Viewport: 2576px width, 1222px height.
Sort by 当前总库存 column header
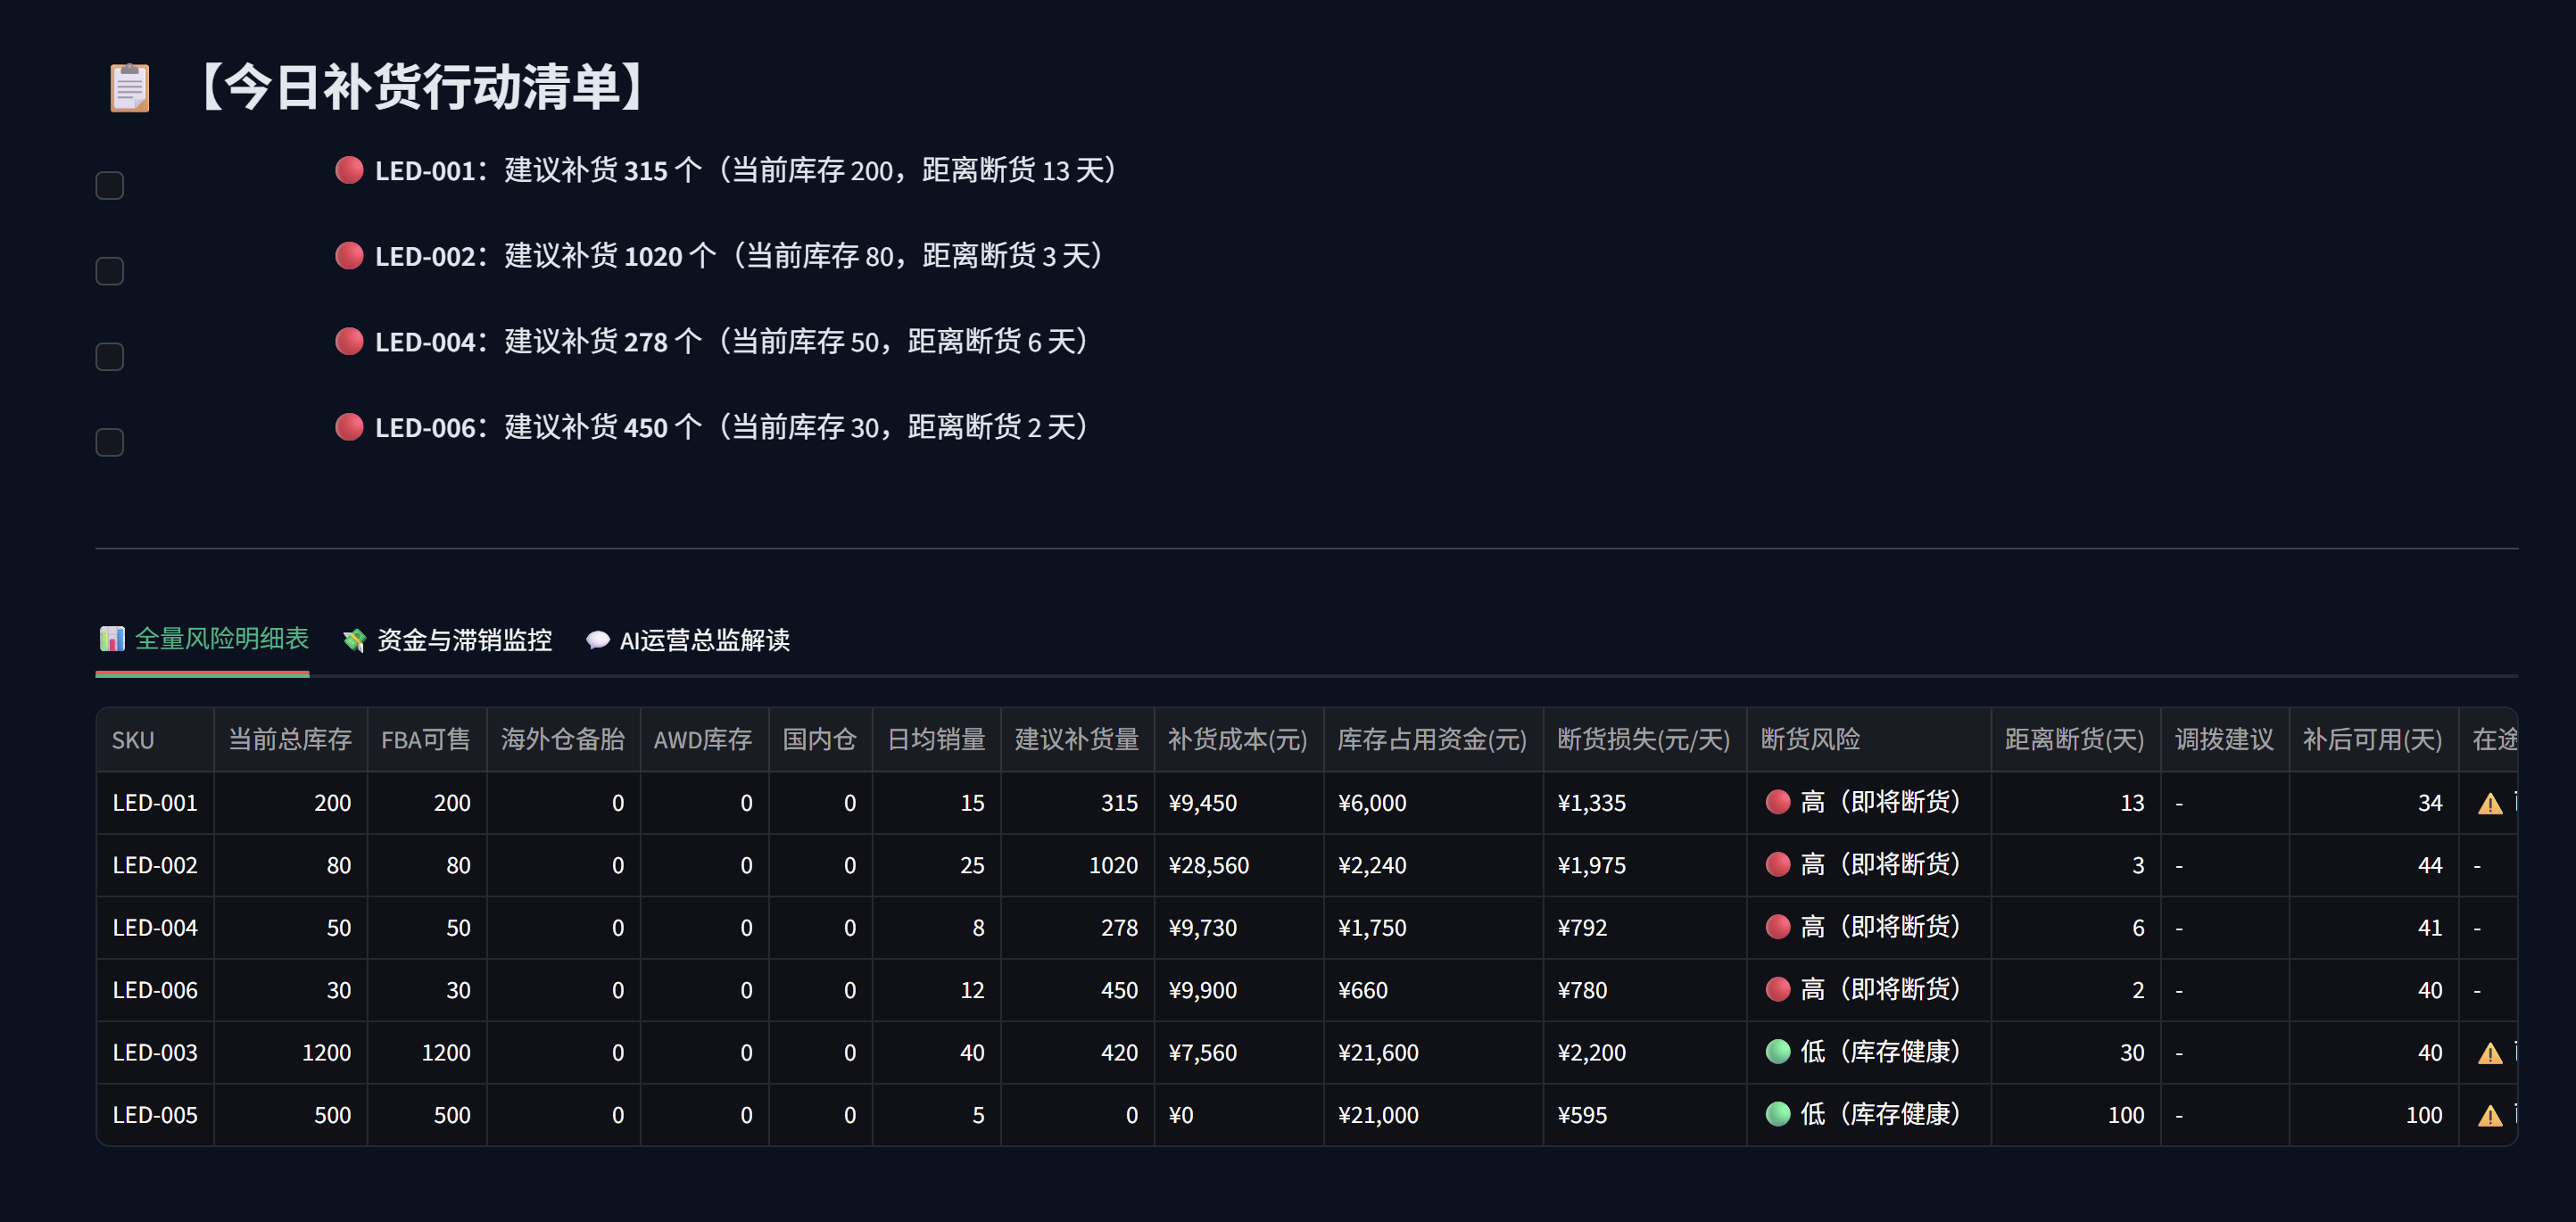point(290,740)
